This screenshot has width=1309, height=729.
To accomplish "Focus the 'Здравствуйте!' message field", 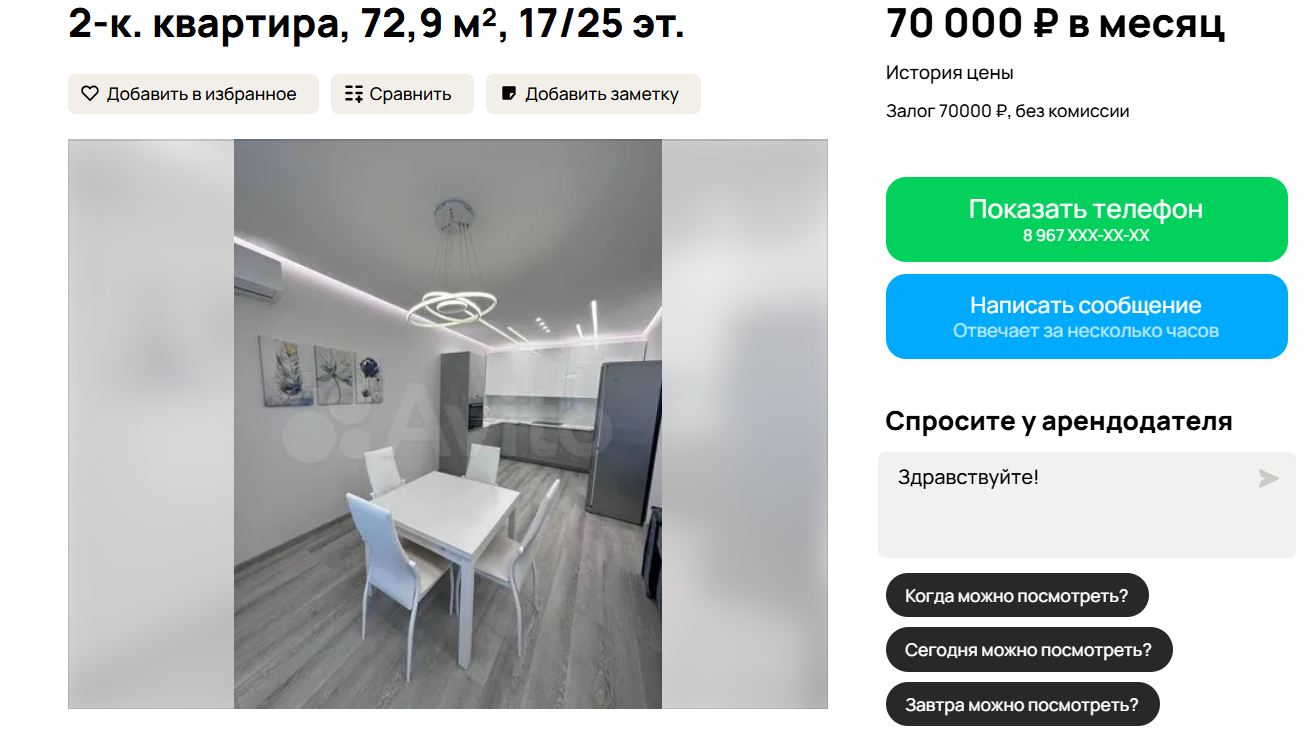I will (x=1087, y=505).
